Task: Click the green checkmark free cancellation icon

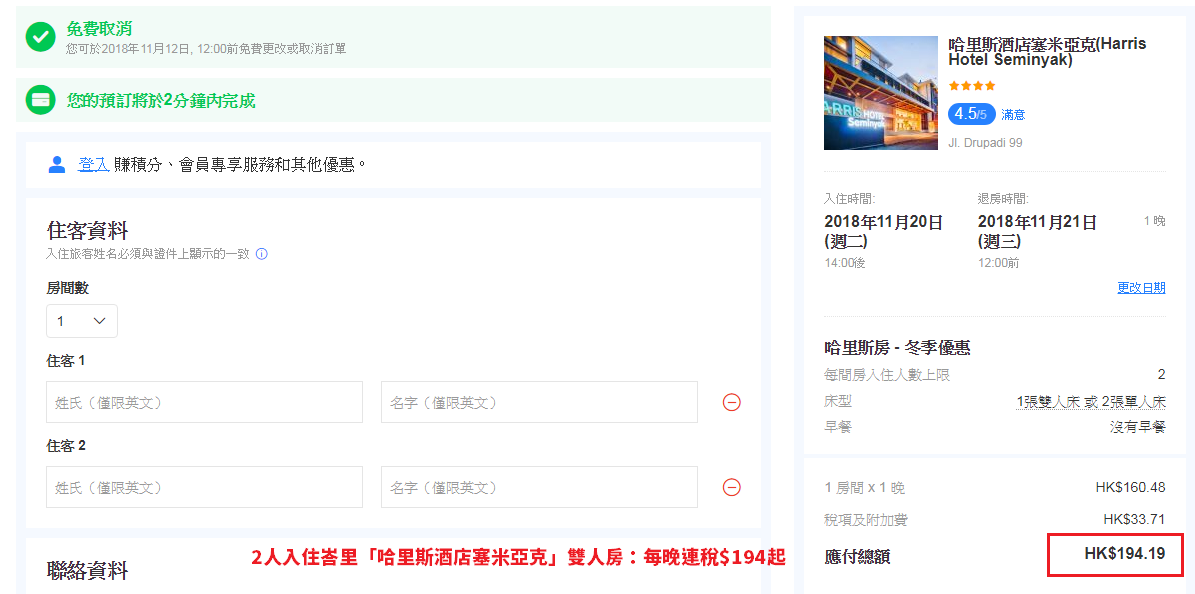Action: click(x=40, y=37)
